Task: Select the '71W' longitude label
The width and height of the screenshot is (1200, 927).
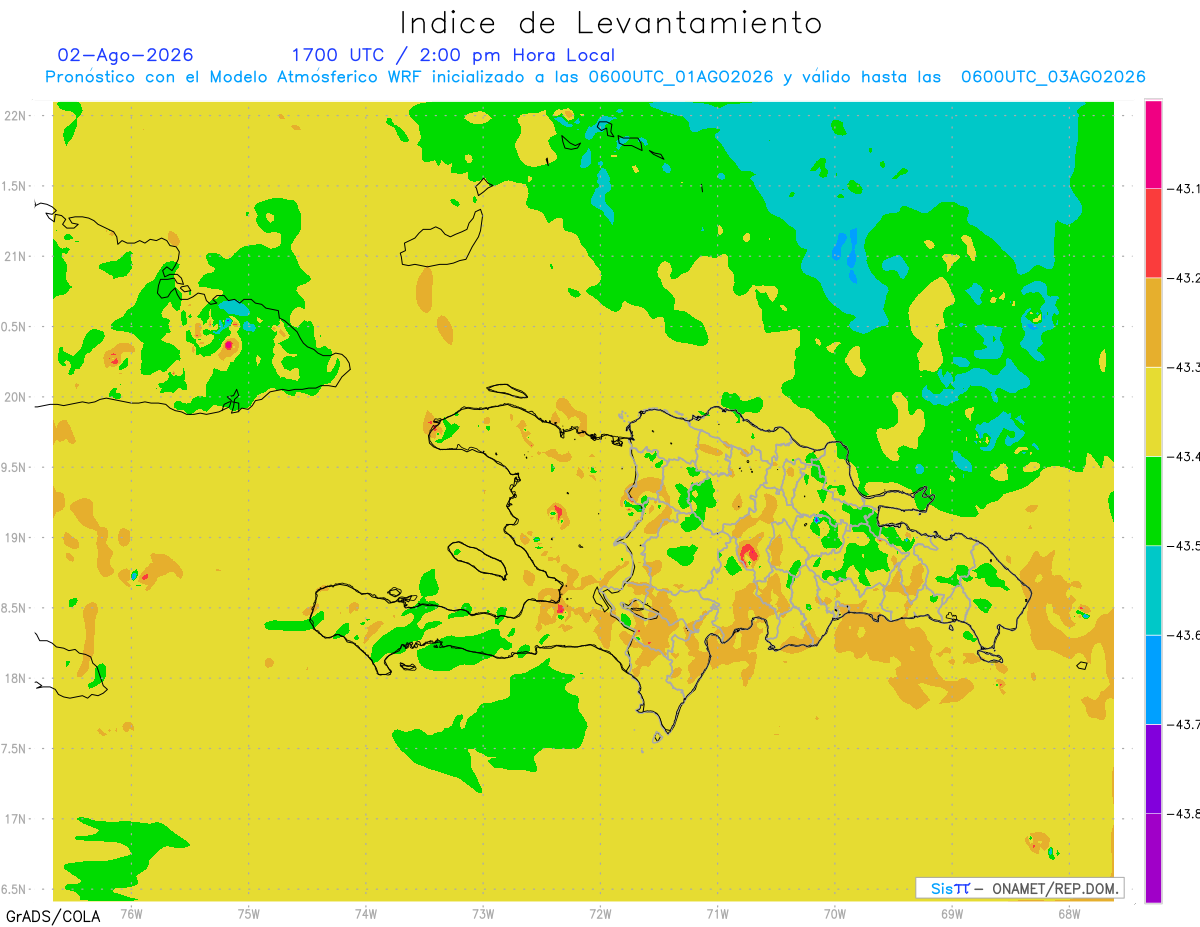Action: click(717, 913)
